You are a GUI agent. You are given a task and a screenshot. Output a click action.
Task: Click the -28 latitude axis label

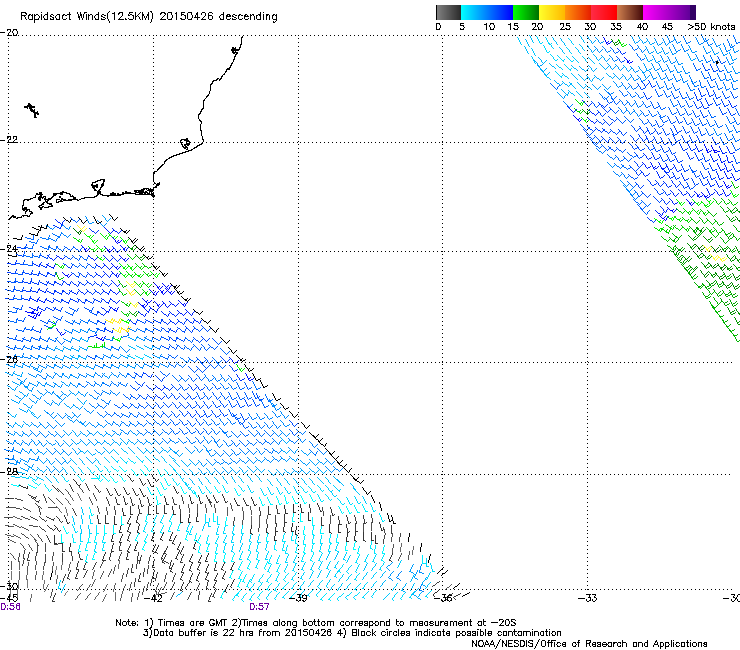coord(9,472)
